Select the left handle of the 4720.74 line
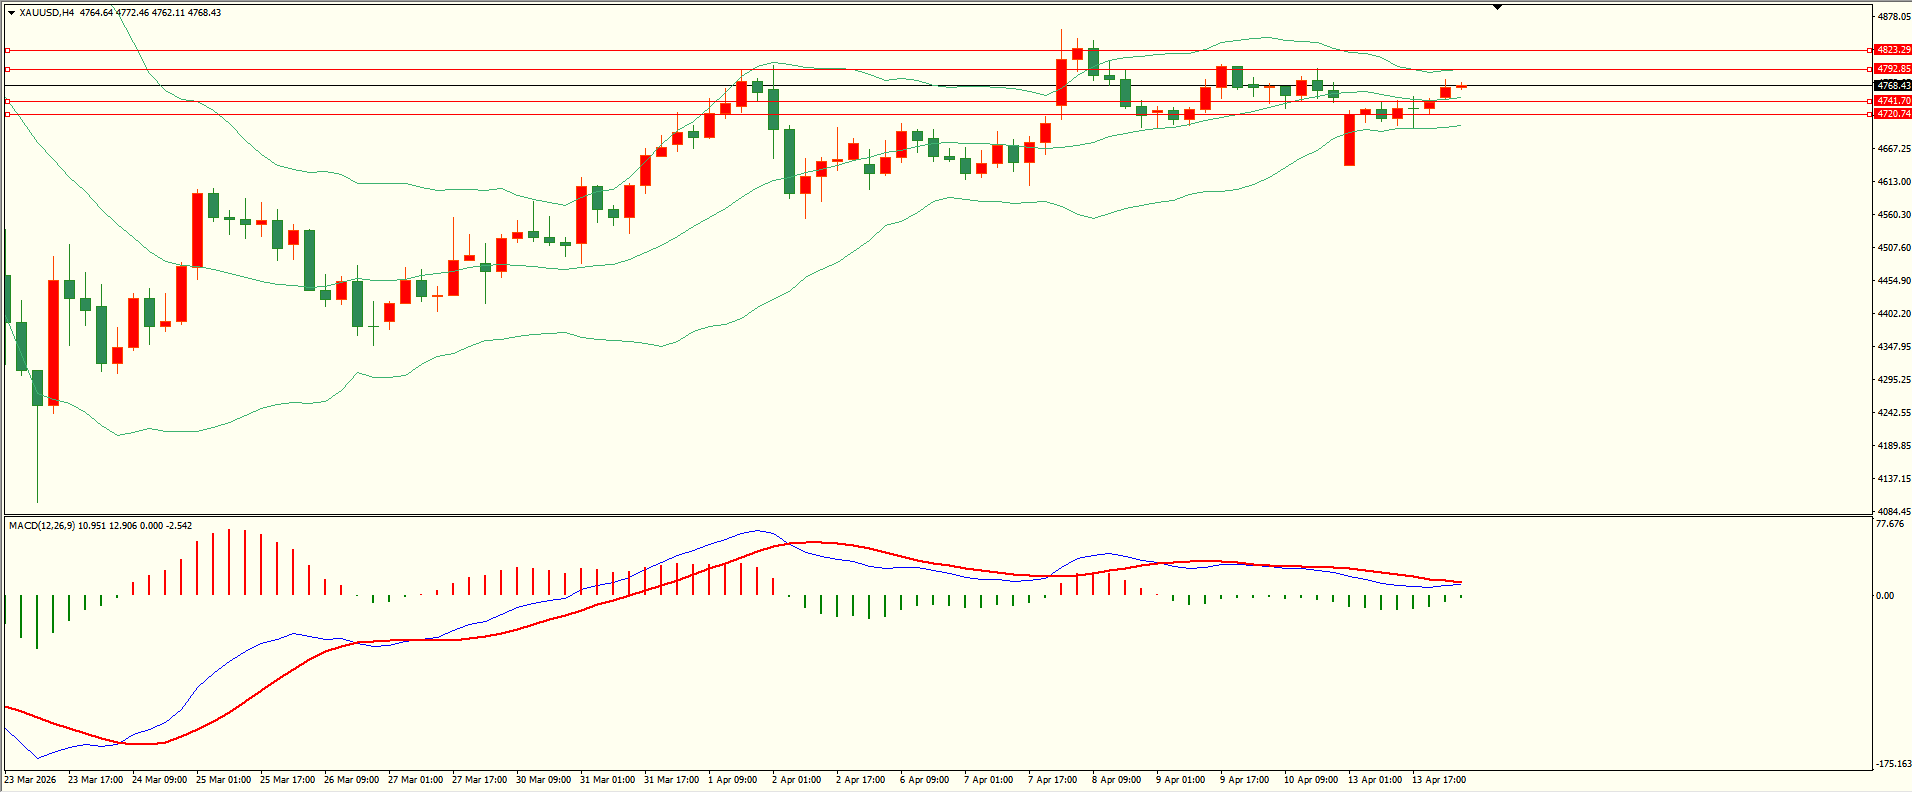 (x=8, y=114)
